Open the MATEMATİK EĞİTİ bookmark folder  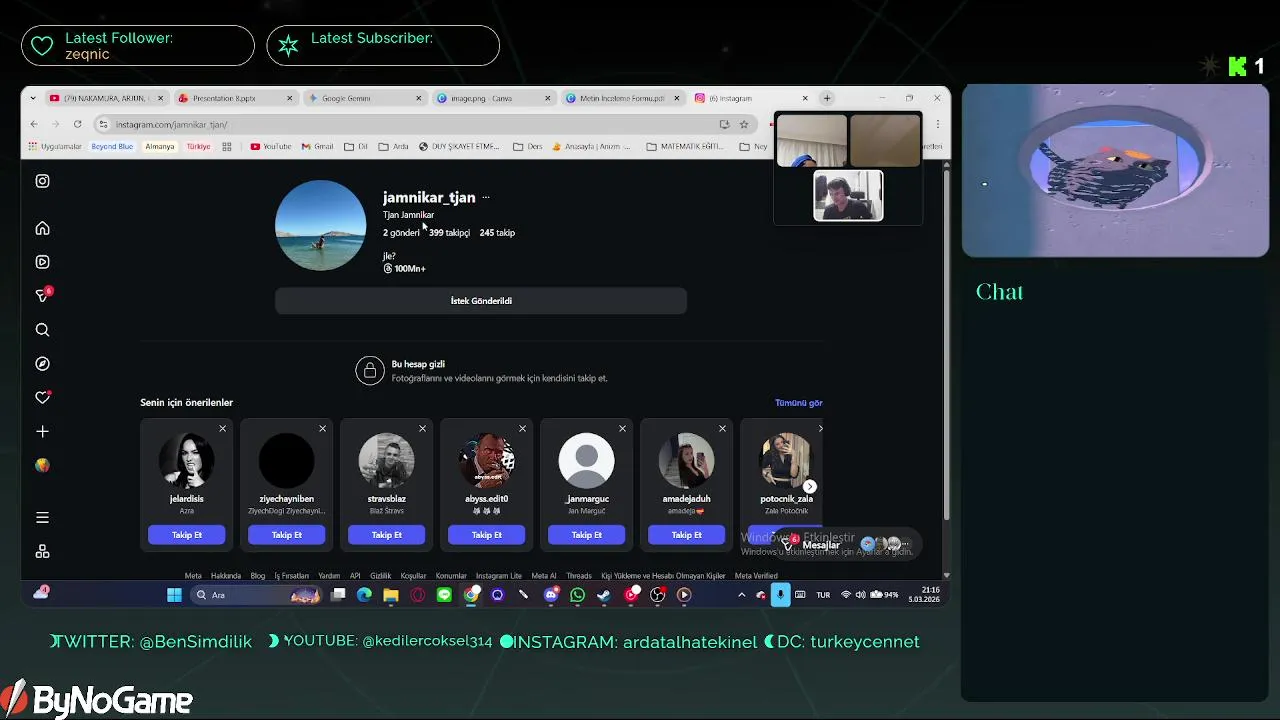(685, 146)
